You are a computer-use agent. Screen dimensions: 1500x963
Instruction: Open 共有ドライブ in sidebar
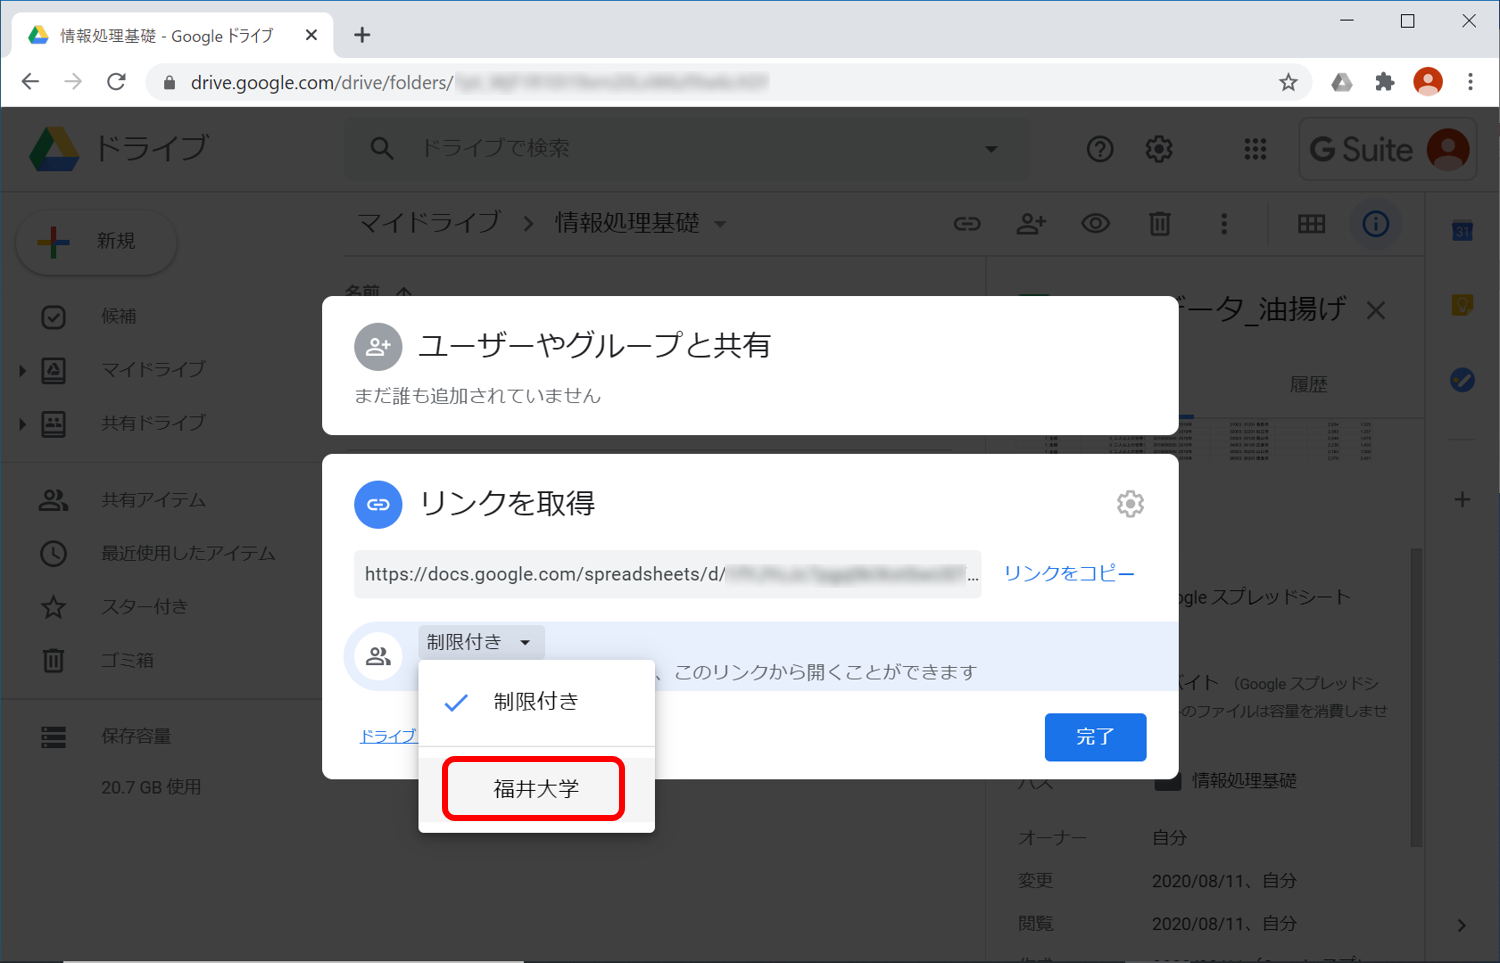pos(153,423)
